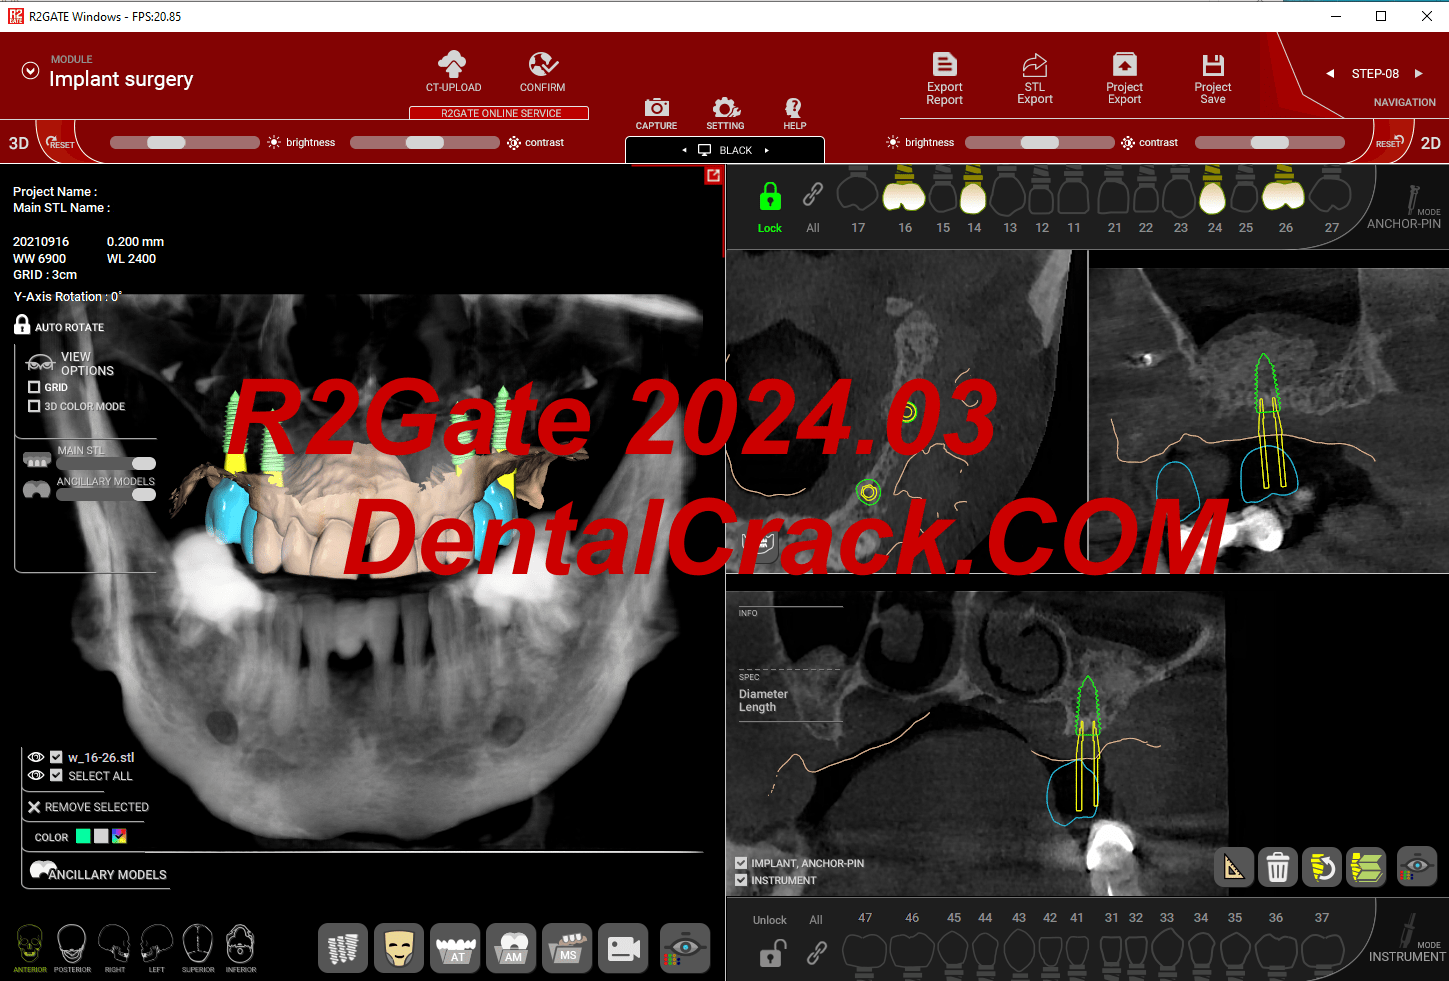Toggle upper jaw Lock icon
Viewport: 1449px width, 981px height.
(770, 196)
